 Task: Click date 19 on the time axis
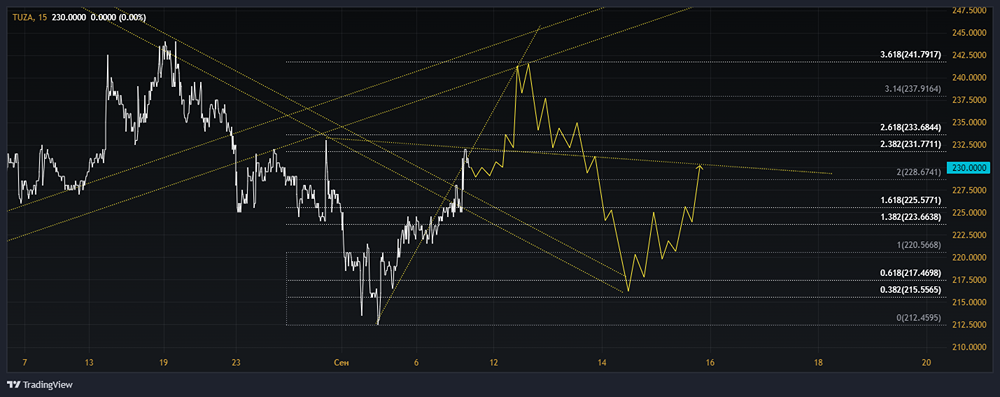click(163, 363)
